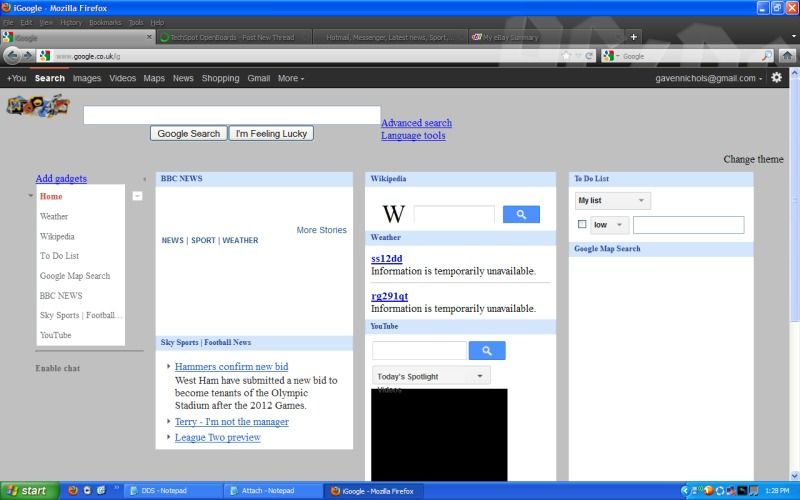Click the Wikipedia W logo
The image size is (800, 500).
point(393,214)
